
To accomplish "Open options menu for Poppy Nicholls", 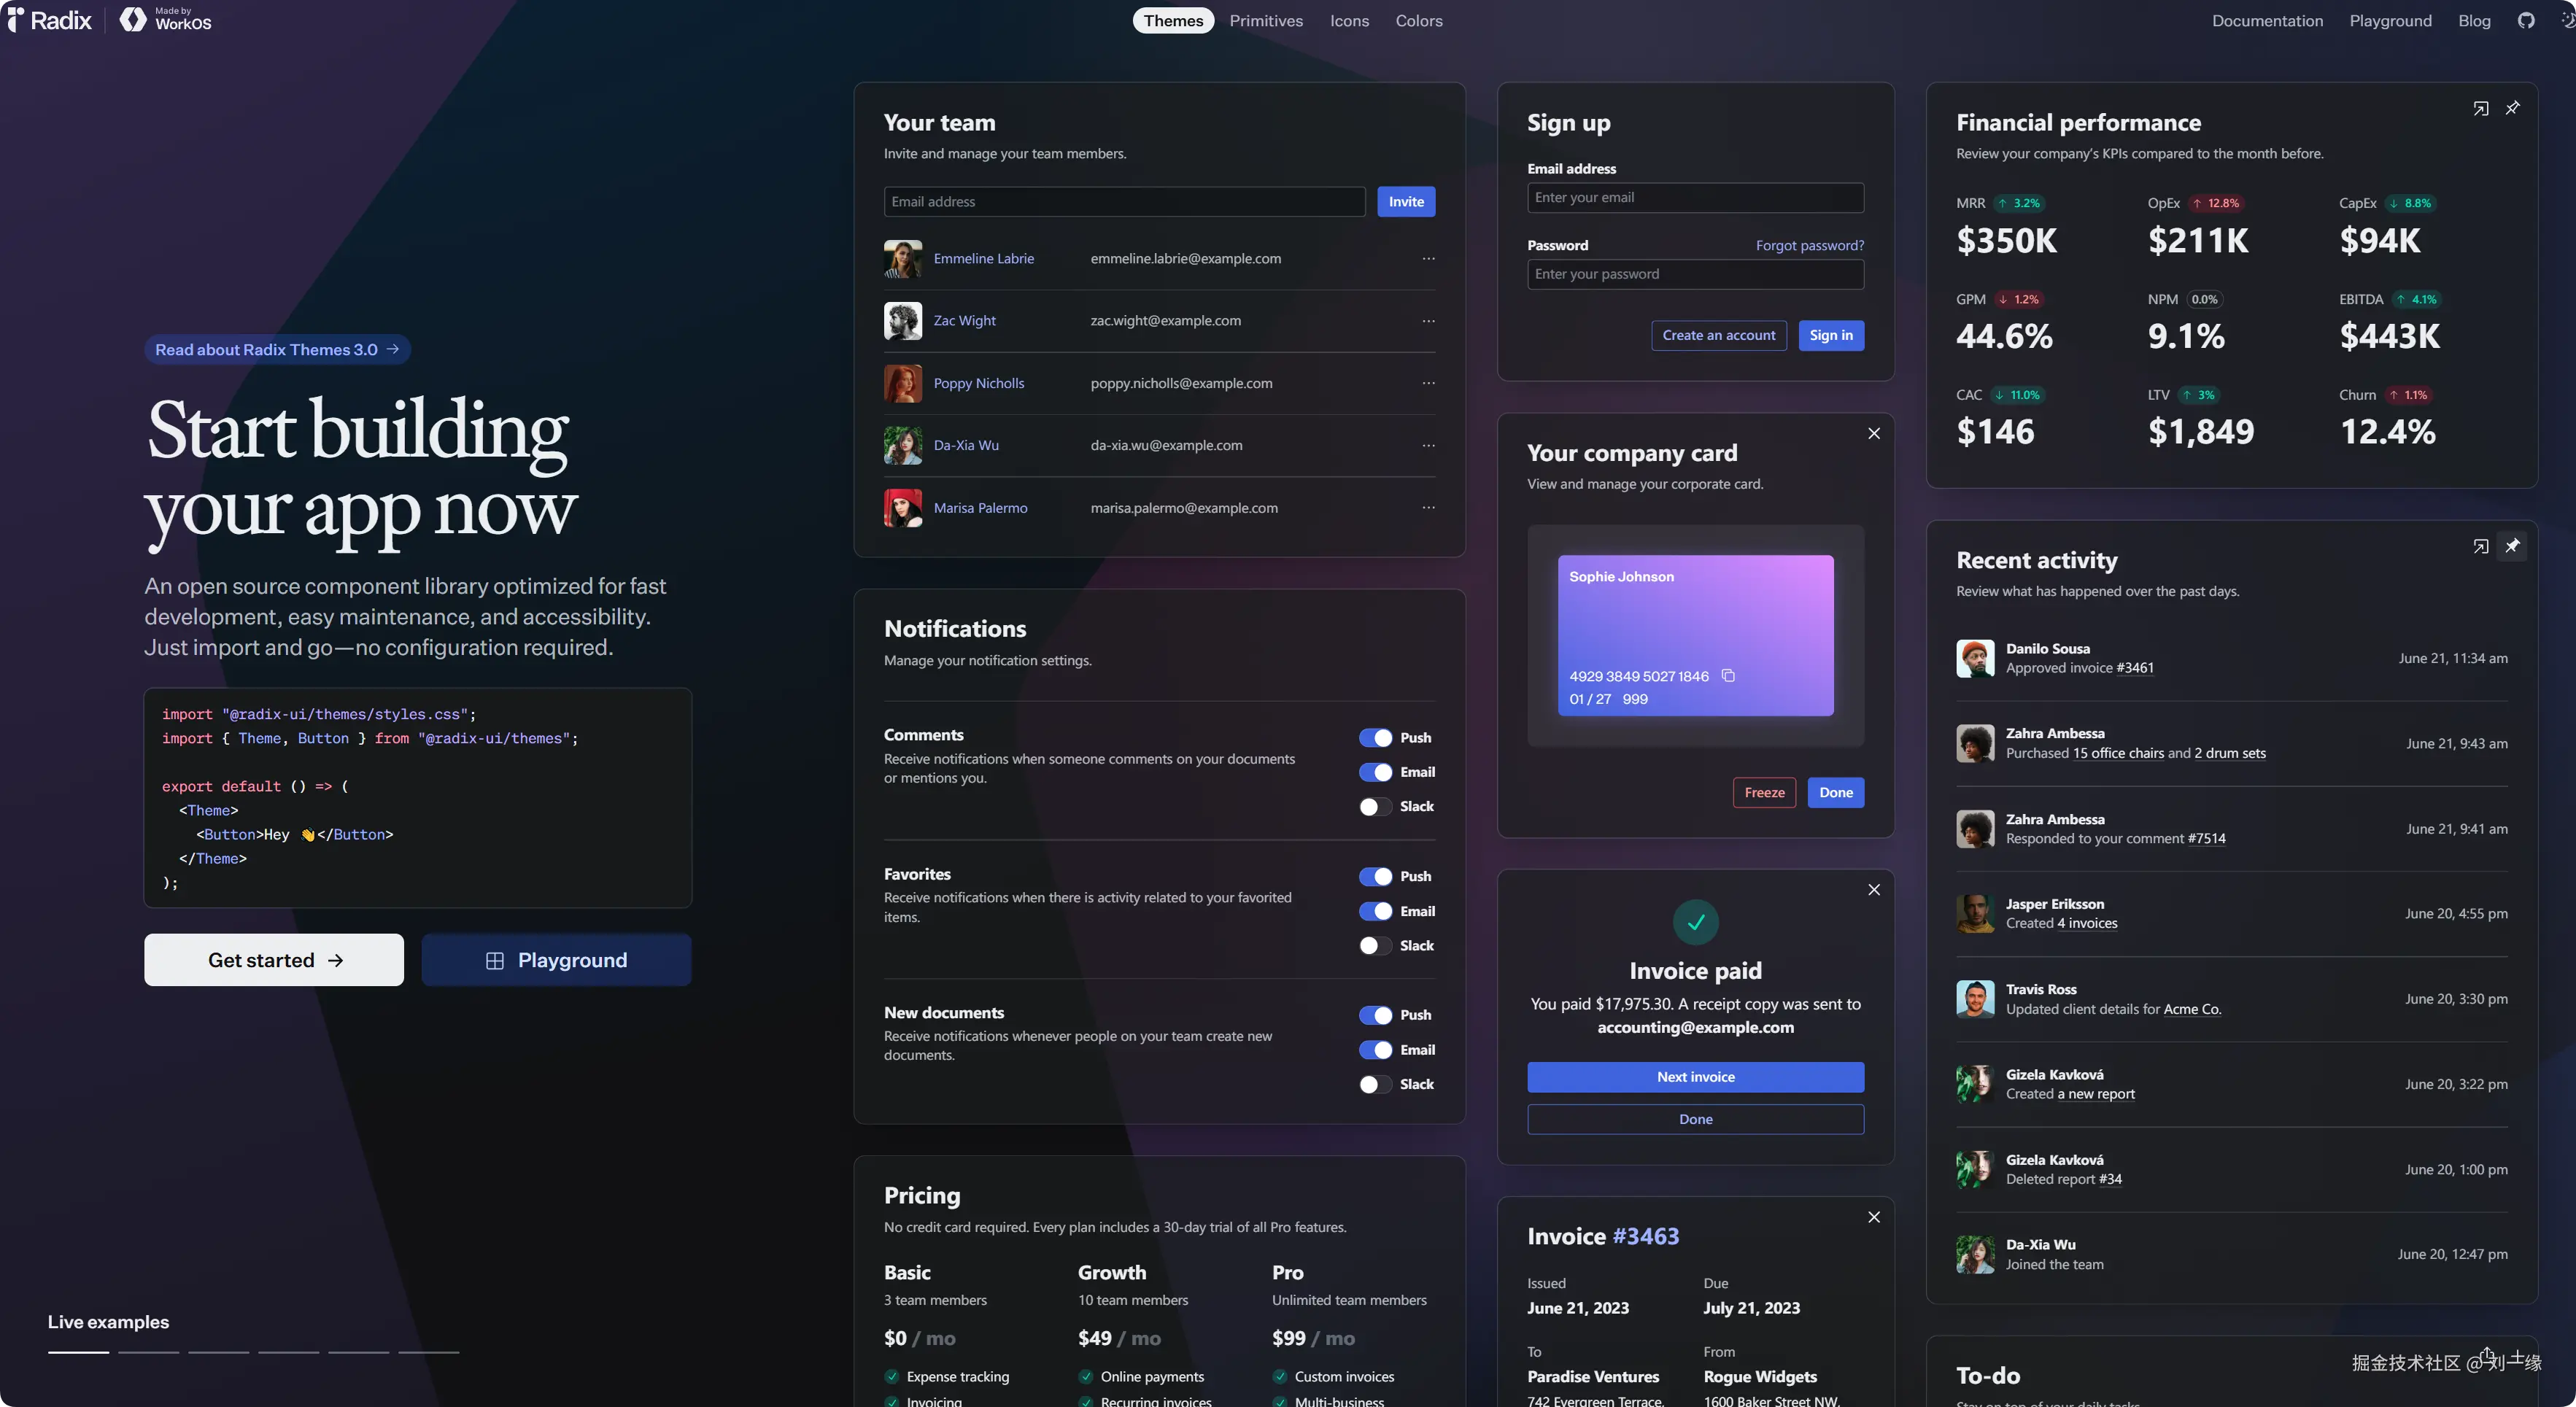I will click(x=1428, y=383).
